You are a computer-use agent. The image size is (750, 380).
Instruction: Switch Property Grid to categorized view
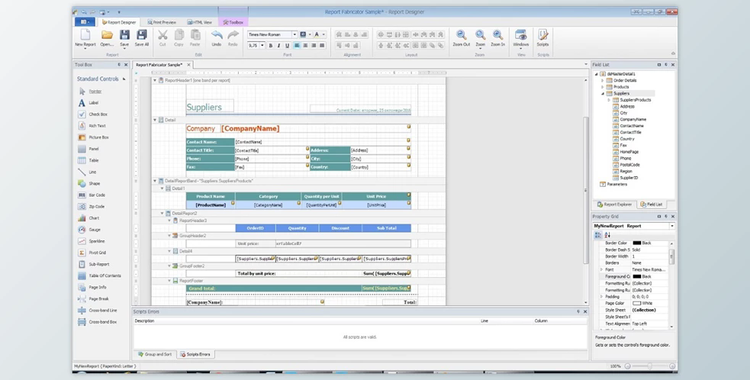pos(597,235)
